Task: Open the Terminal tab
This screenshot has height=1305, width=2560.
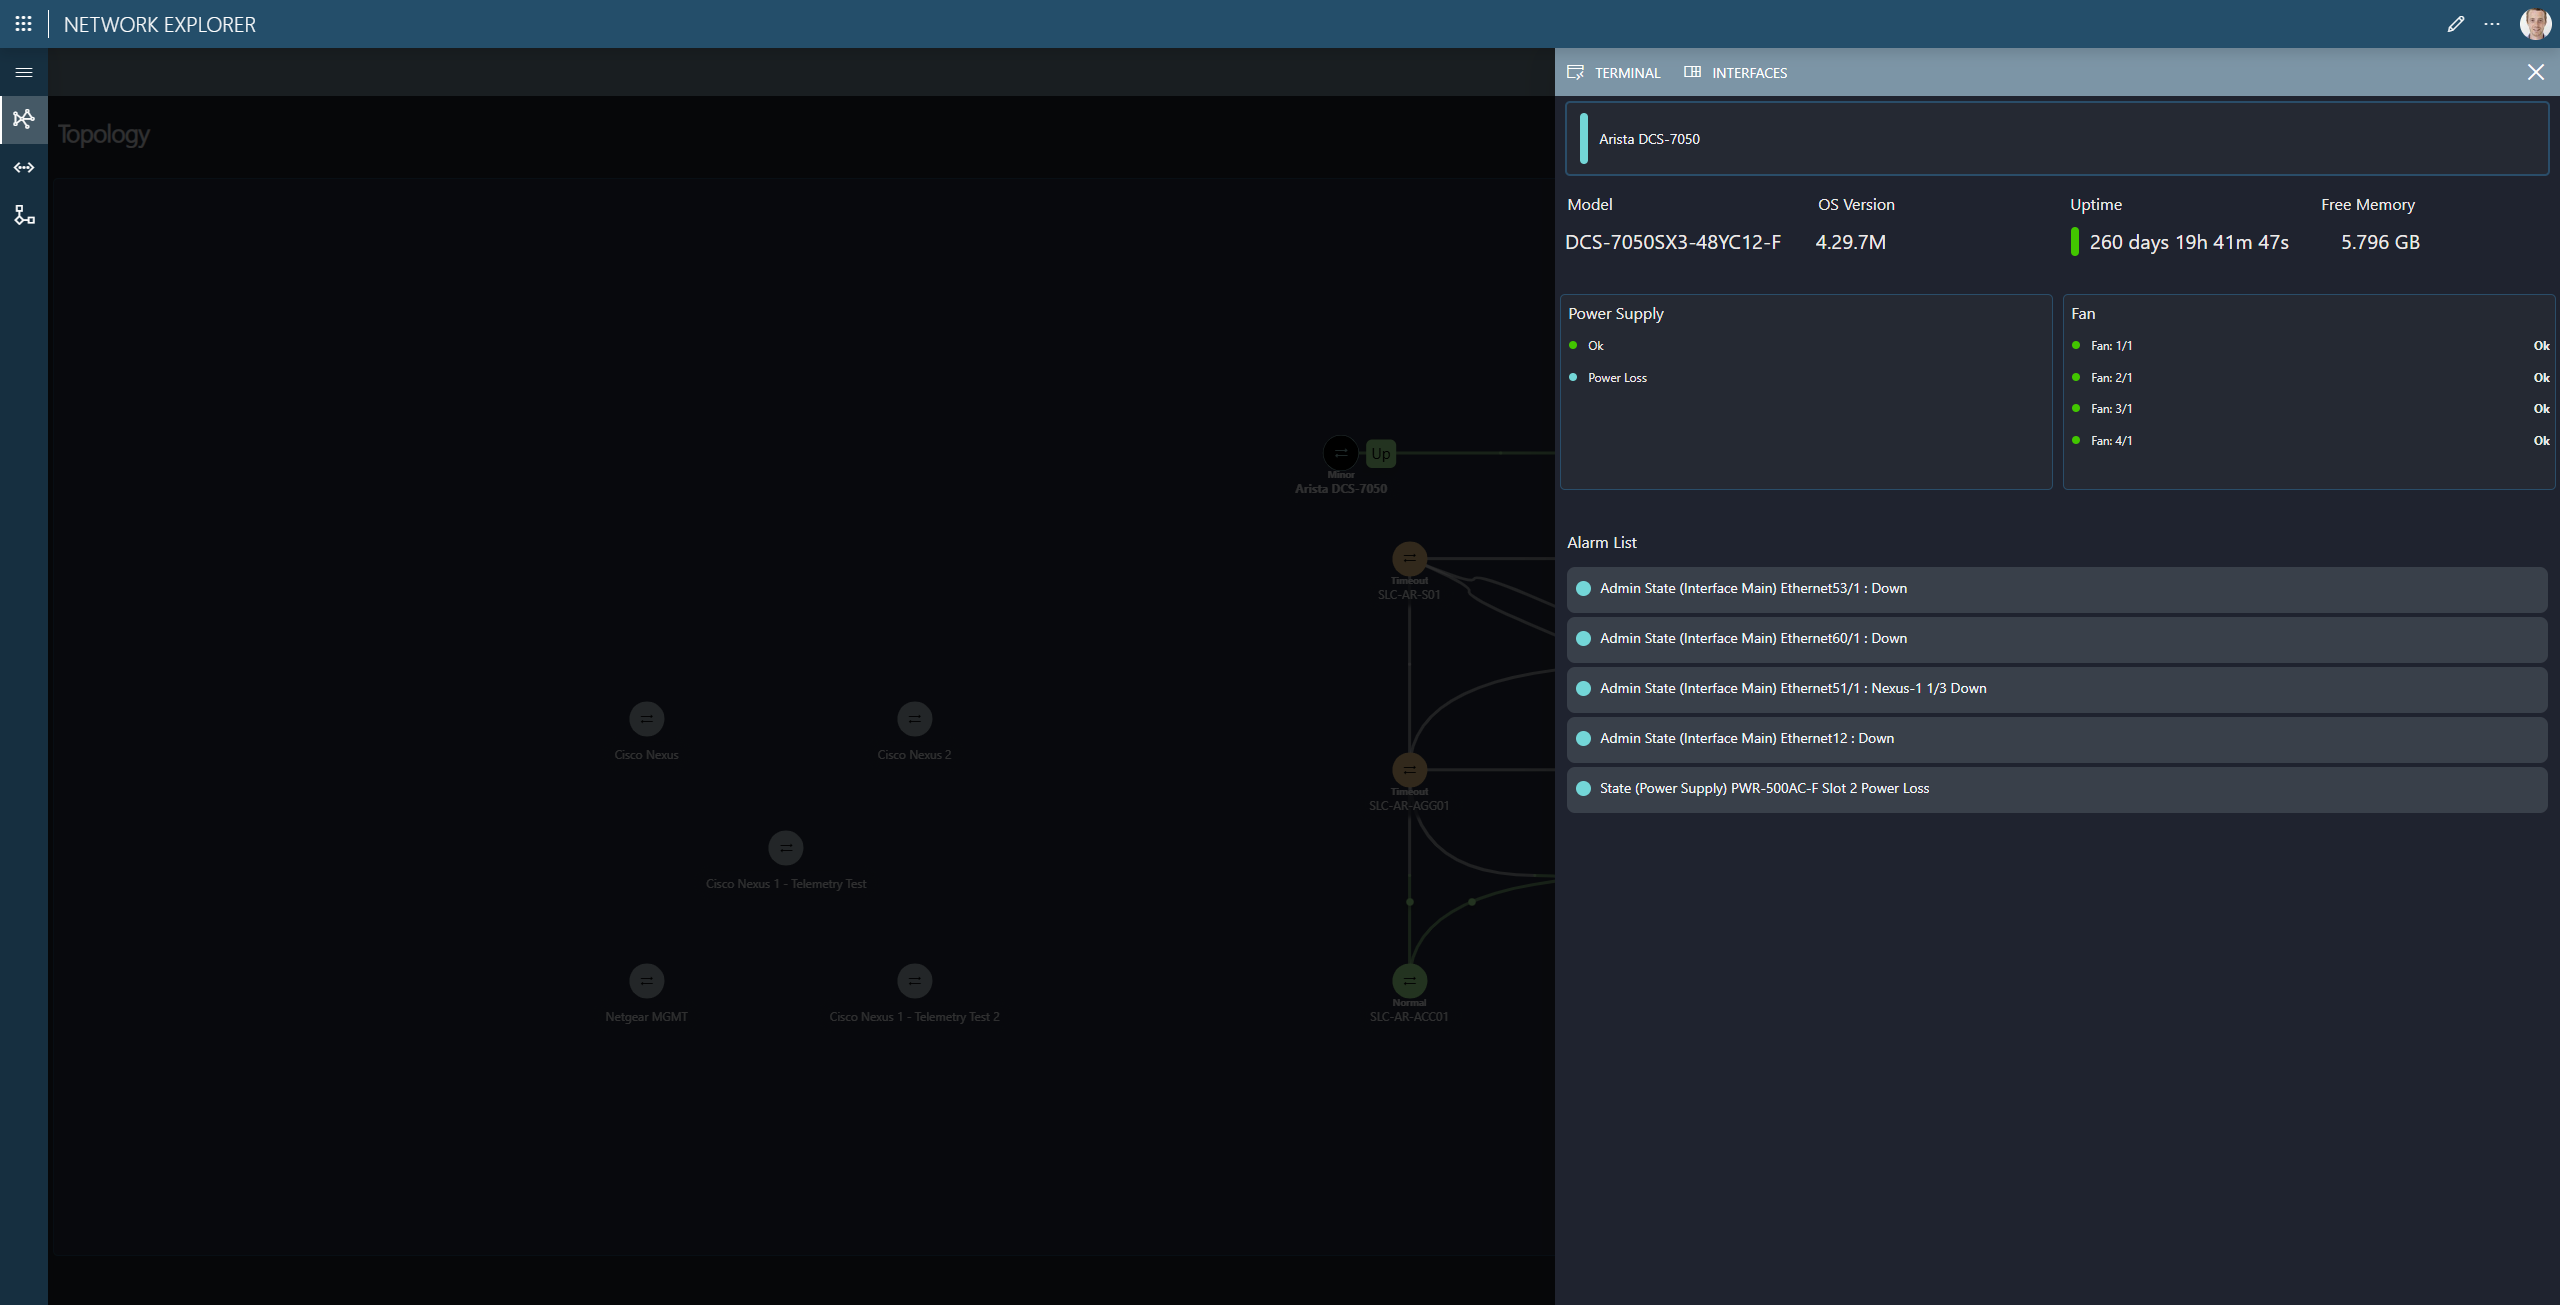Action: [1614, 72]
